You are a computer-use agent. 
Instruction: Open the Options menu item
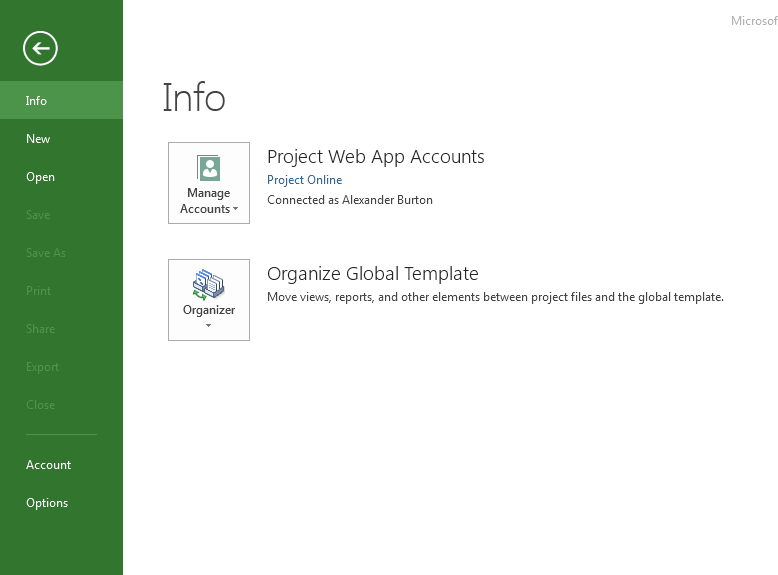coord(62,503)
